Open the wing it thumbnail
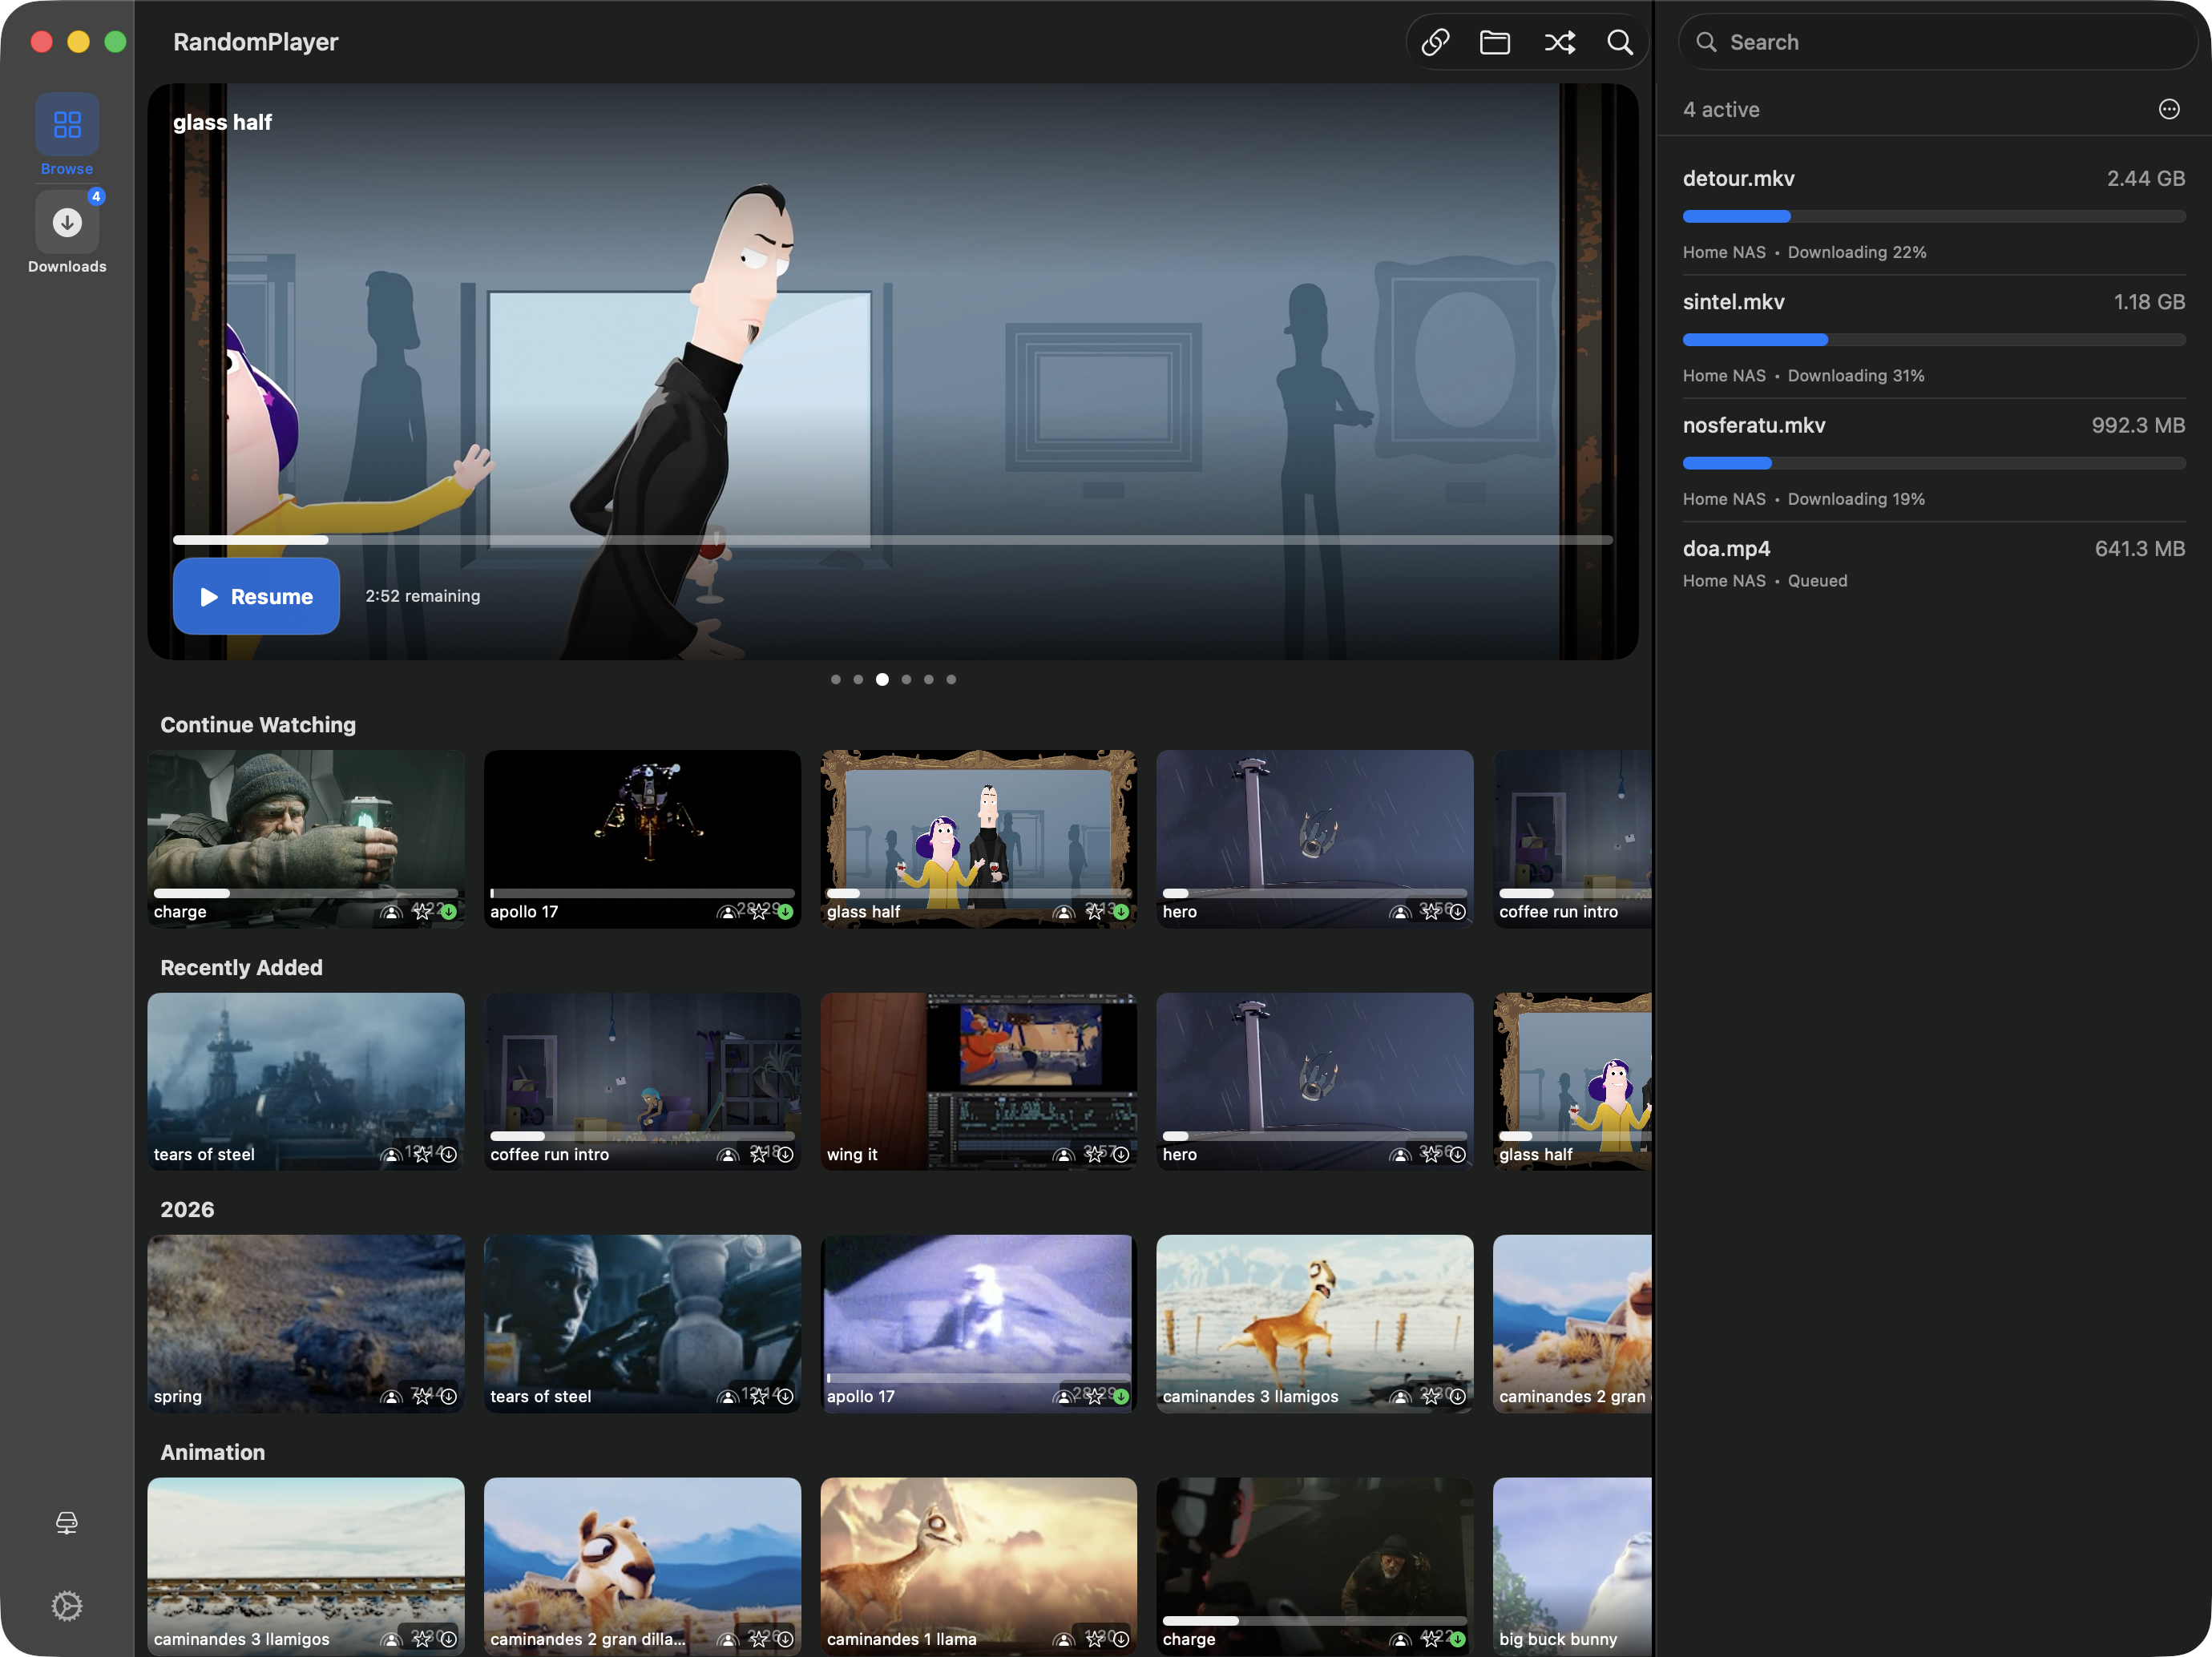Viewport: 2212px width, 1657px height. [978, 1081]
